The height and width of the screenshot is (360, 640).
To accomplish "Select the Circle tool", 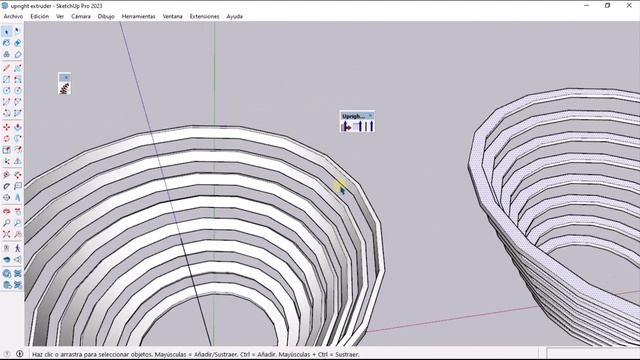I will pos(7,91).
